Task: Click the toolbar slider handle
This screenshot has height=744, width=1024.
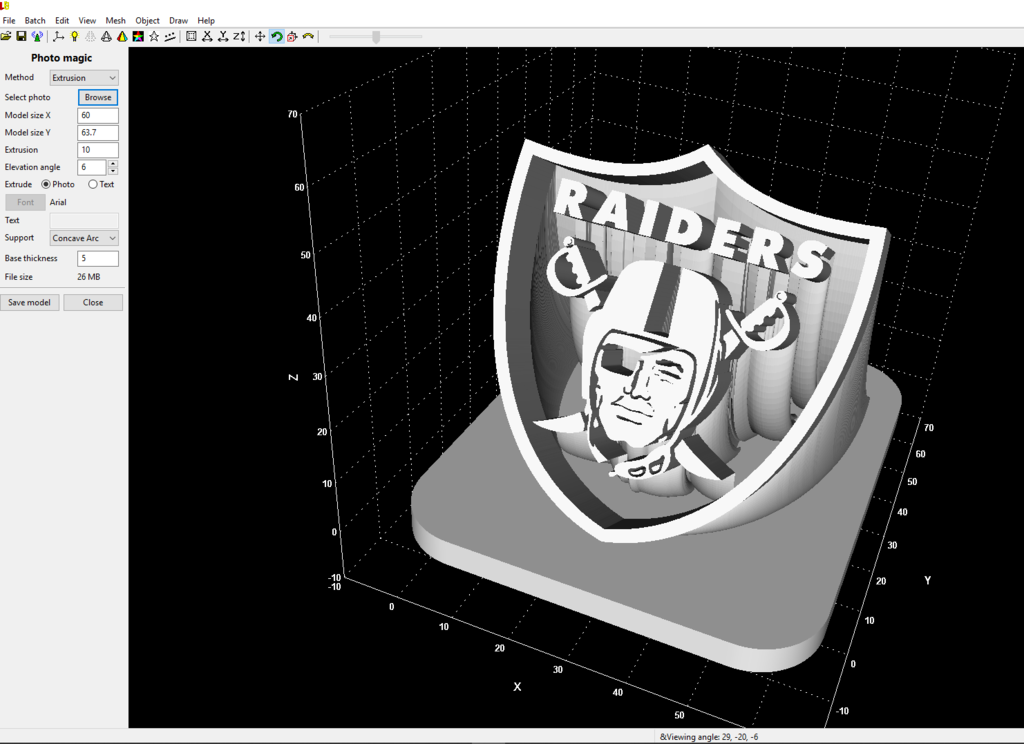Action: pos(376,37)
